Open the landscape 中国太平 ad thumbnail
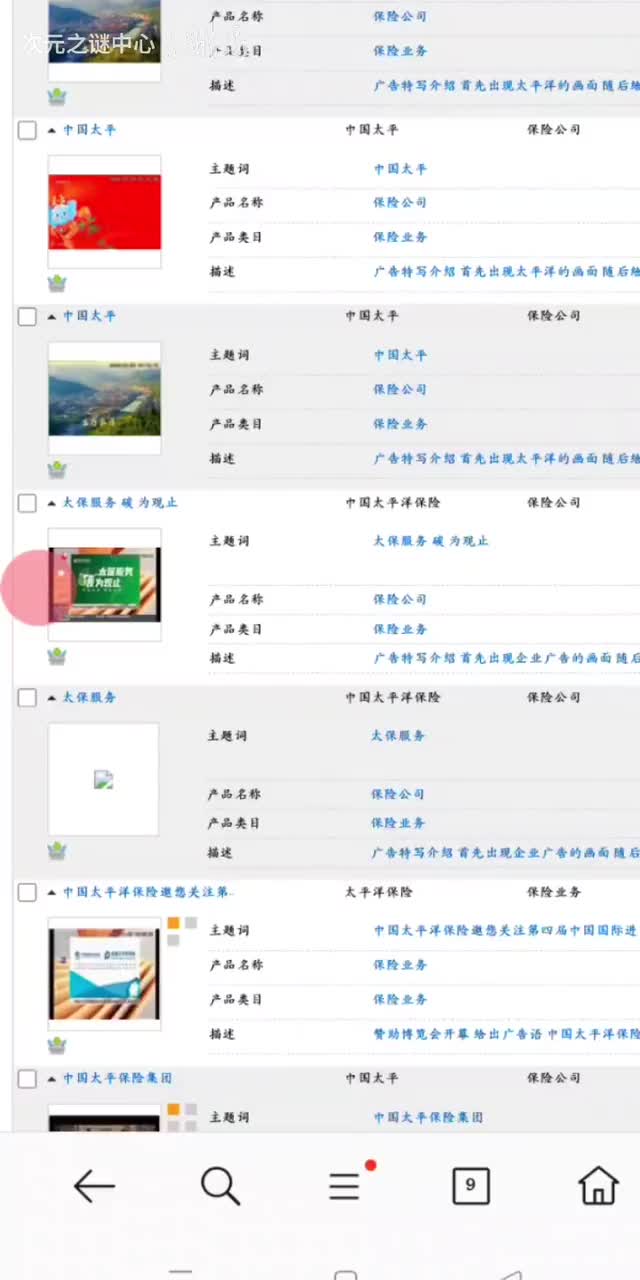Screen dimensions: 640x1280 tap(104, 398)
